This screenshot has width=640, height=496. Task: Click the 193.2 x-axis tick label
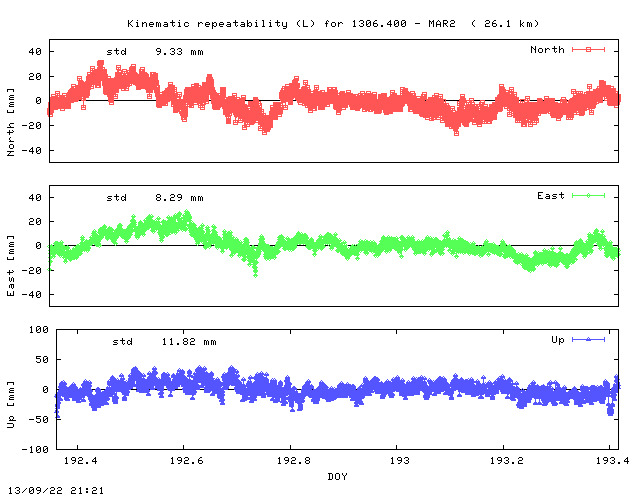coord(506,460)
